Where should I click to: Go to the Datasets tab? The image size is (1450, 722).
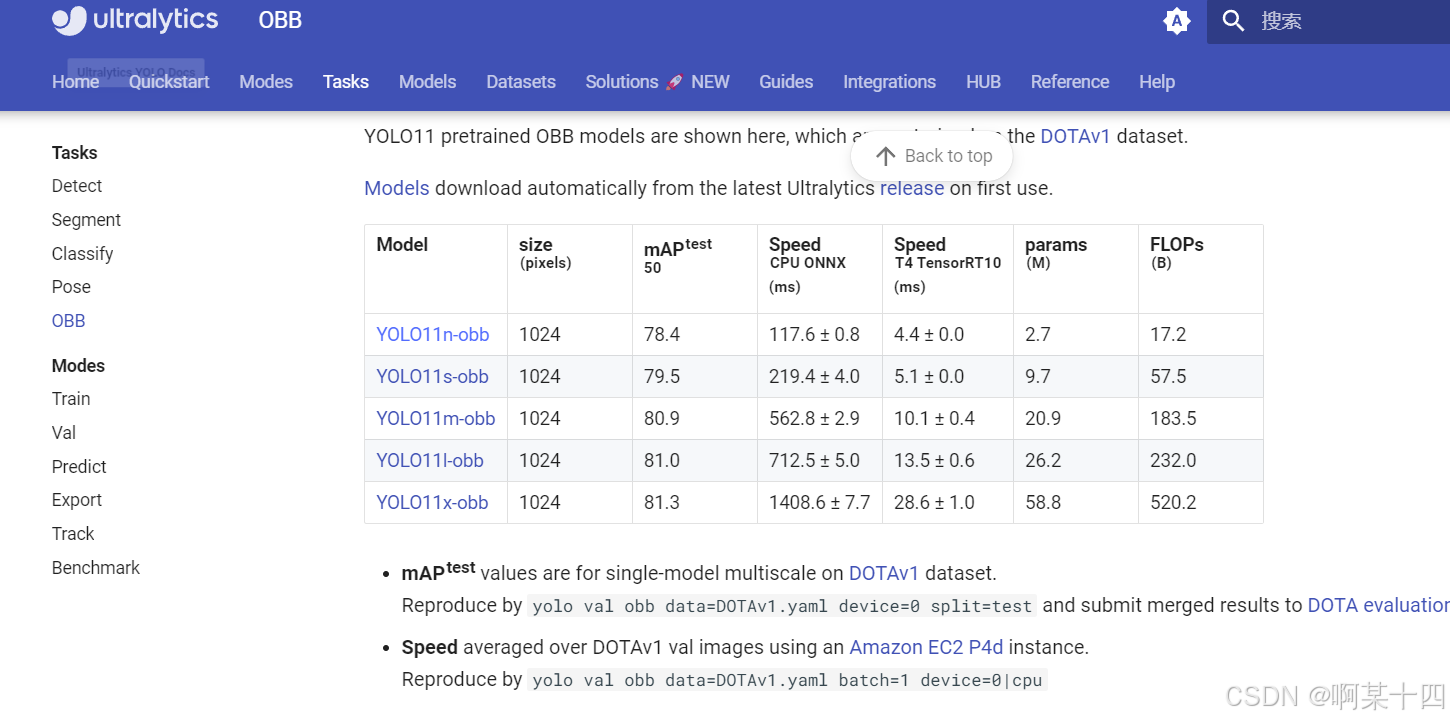click(x=521, y=82)
